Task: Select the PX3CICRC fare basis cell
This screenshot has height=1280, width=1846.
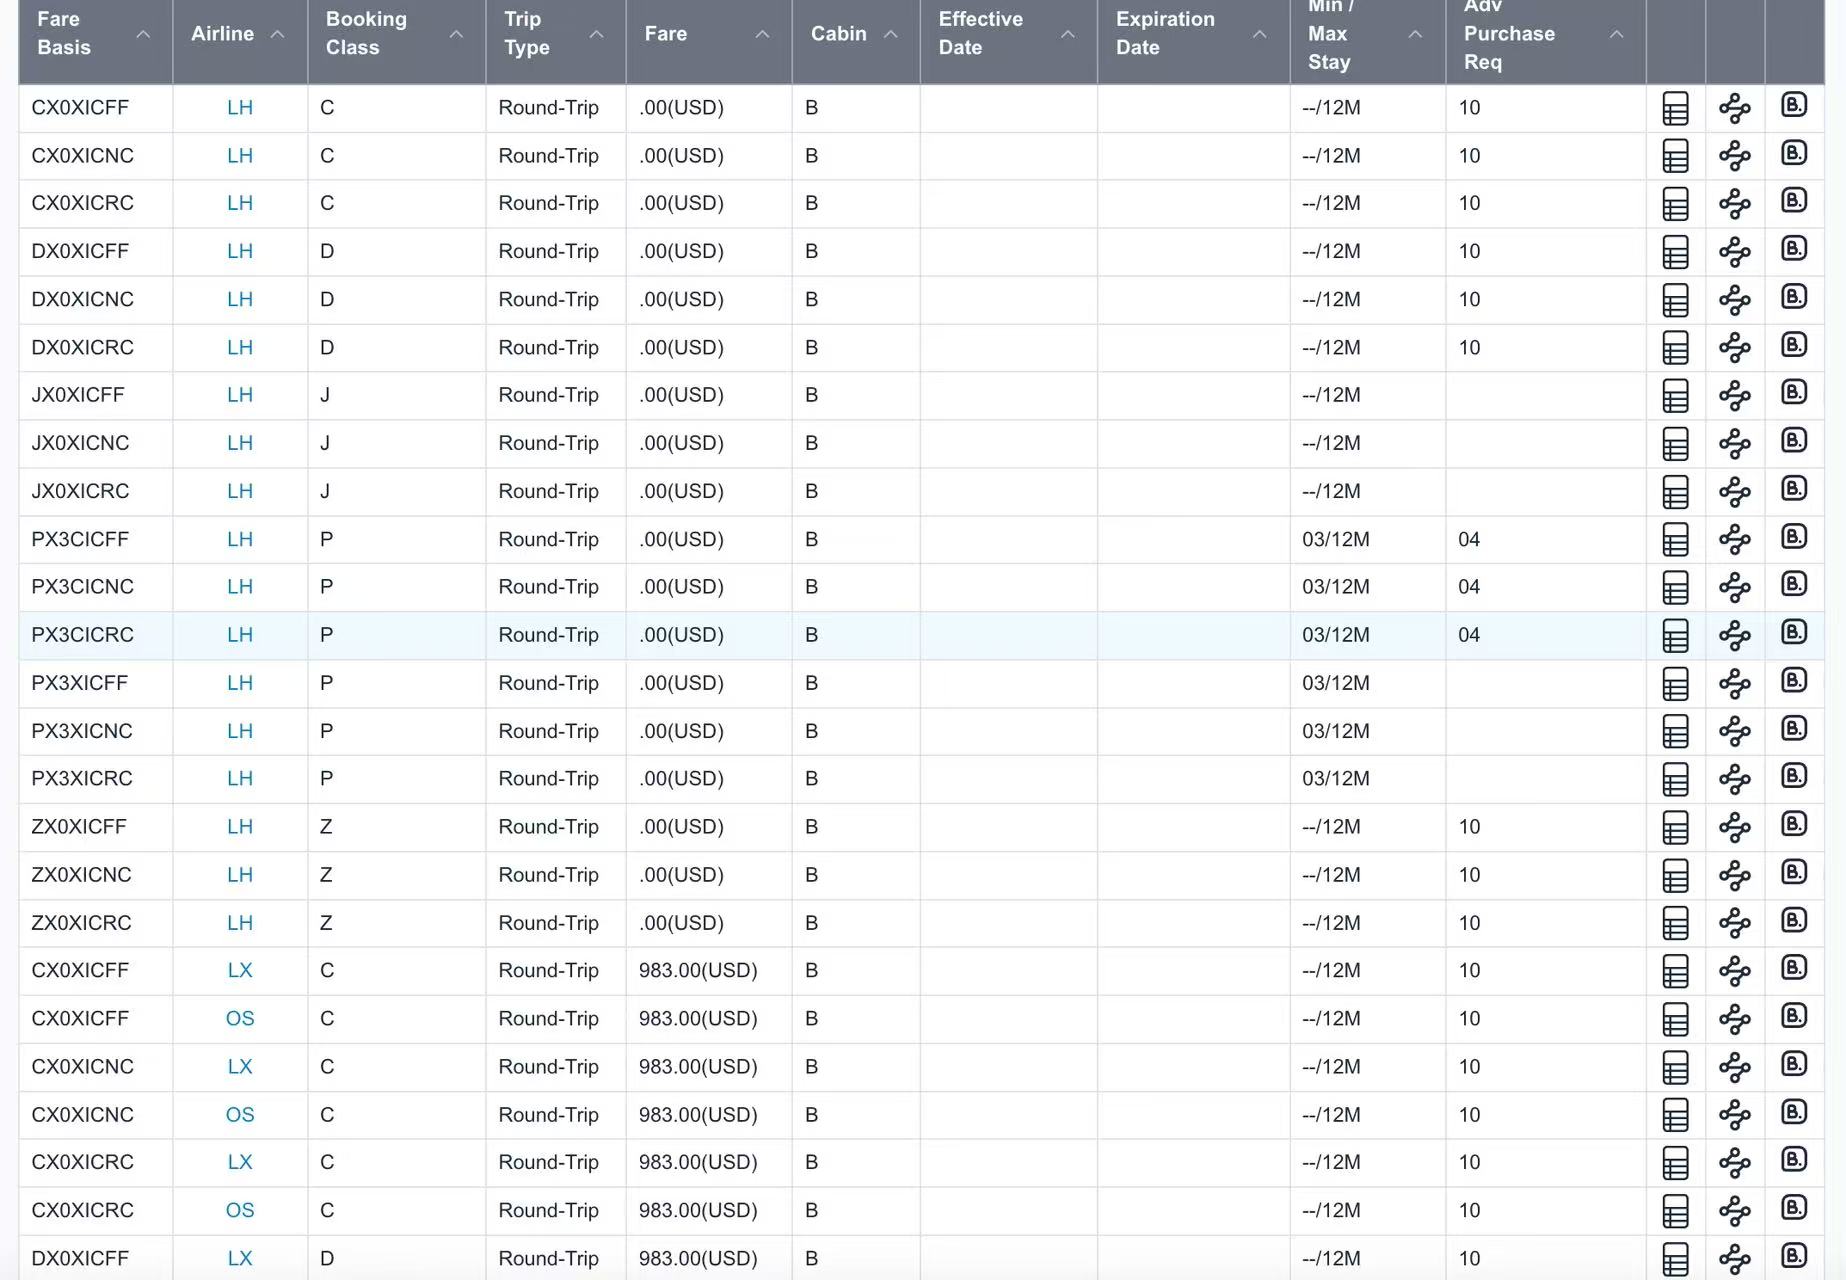Action: point(82,635)
